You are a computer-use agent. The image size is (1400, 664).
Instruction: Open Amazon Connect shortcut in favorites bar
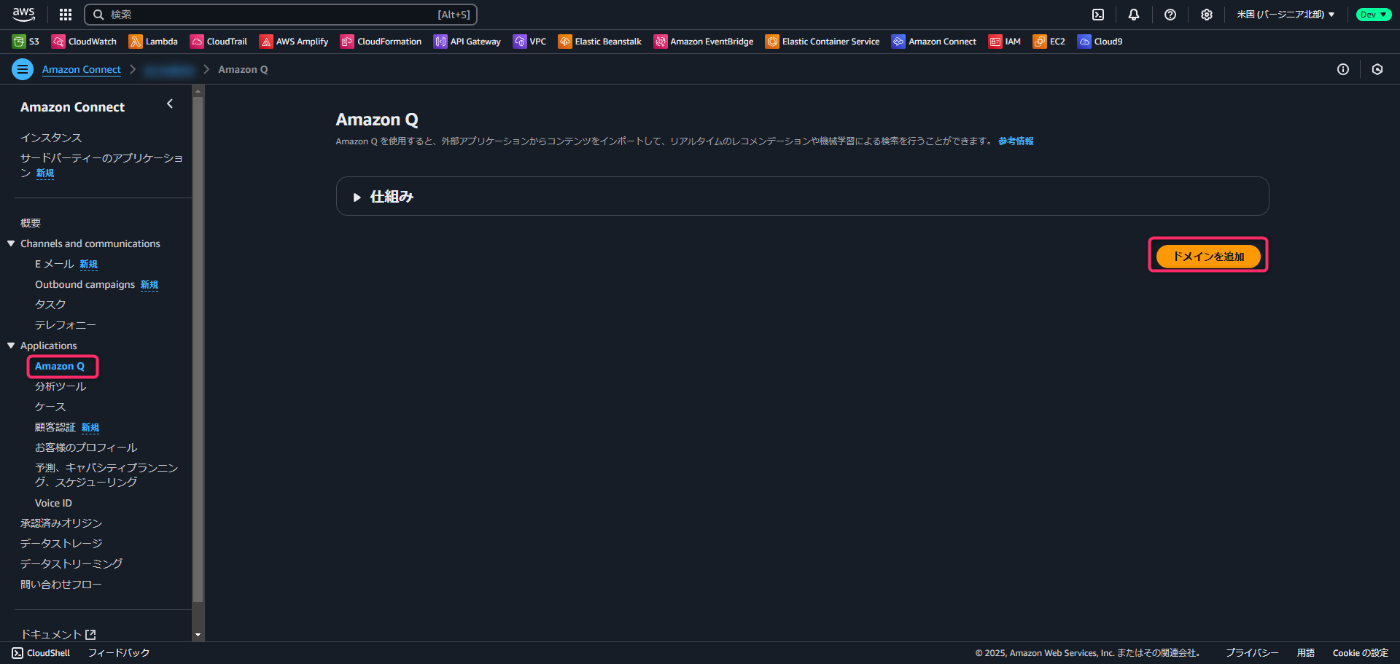pyautogui.click(x=934, y=42)
